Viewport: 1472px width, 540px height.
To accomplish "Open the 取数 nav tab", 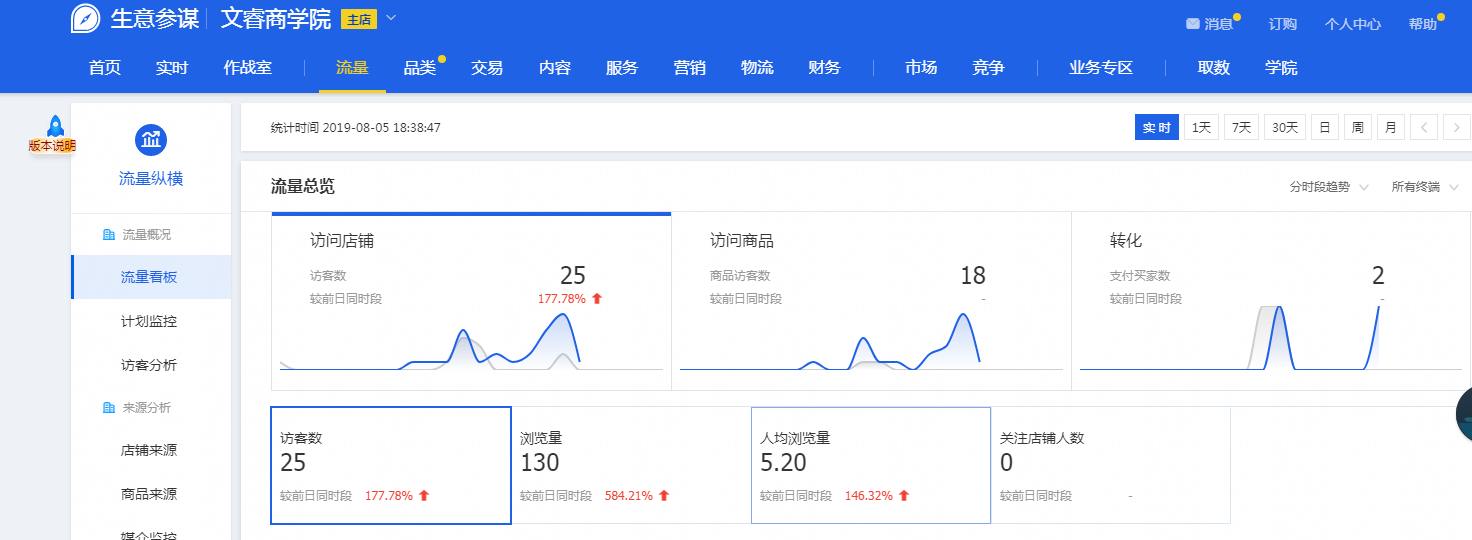I will (x=1214, y=68).
